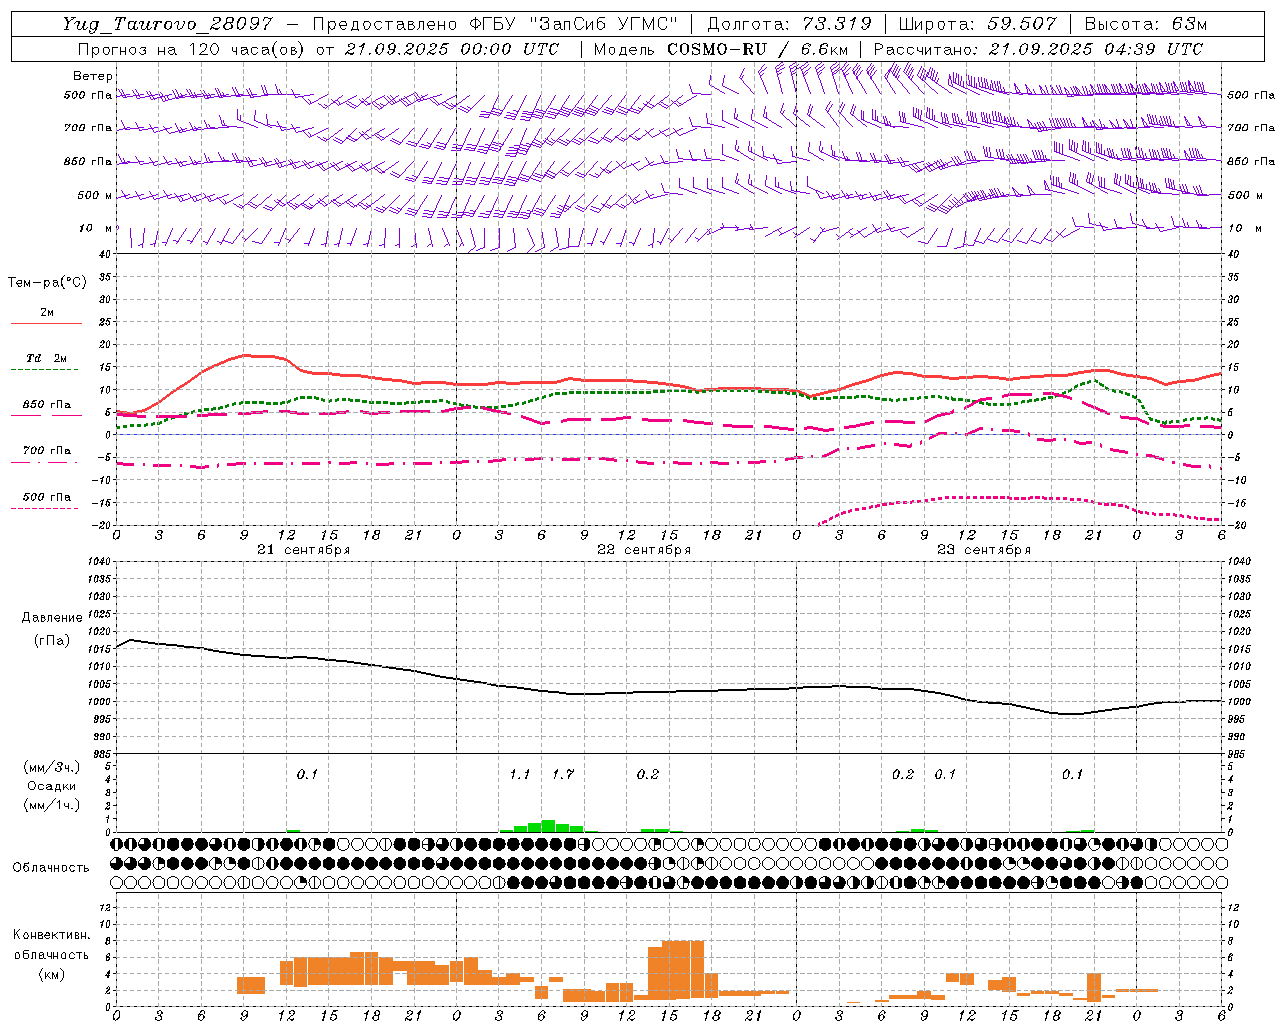Click the 1.1 precipitation amount

520,775
